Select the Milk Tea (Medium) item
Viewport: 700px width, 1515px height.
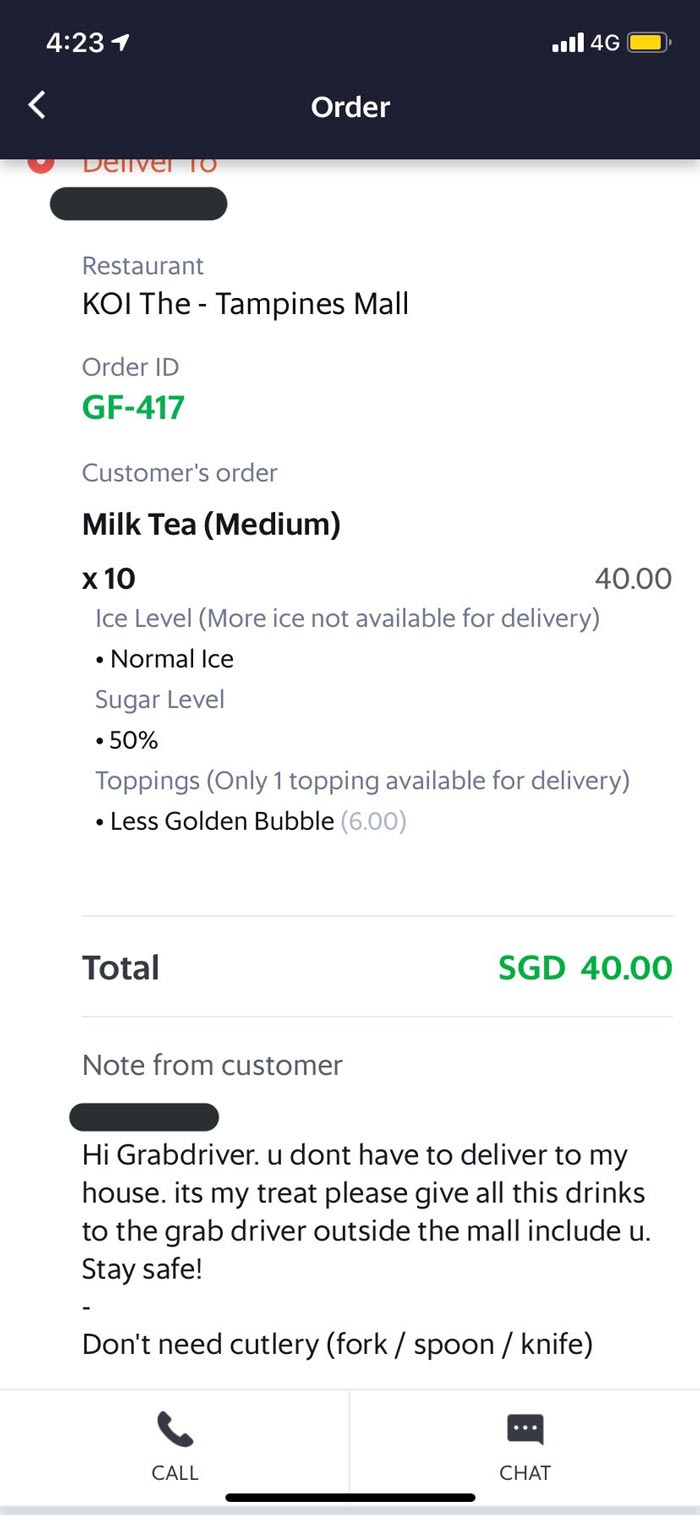tap(211, 524)
